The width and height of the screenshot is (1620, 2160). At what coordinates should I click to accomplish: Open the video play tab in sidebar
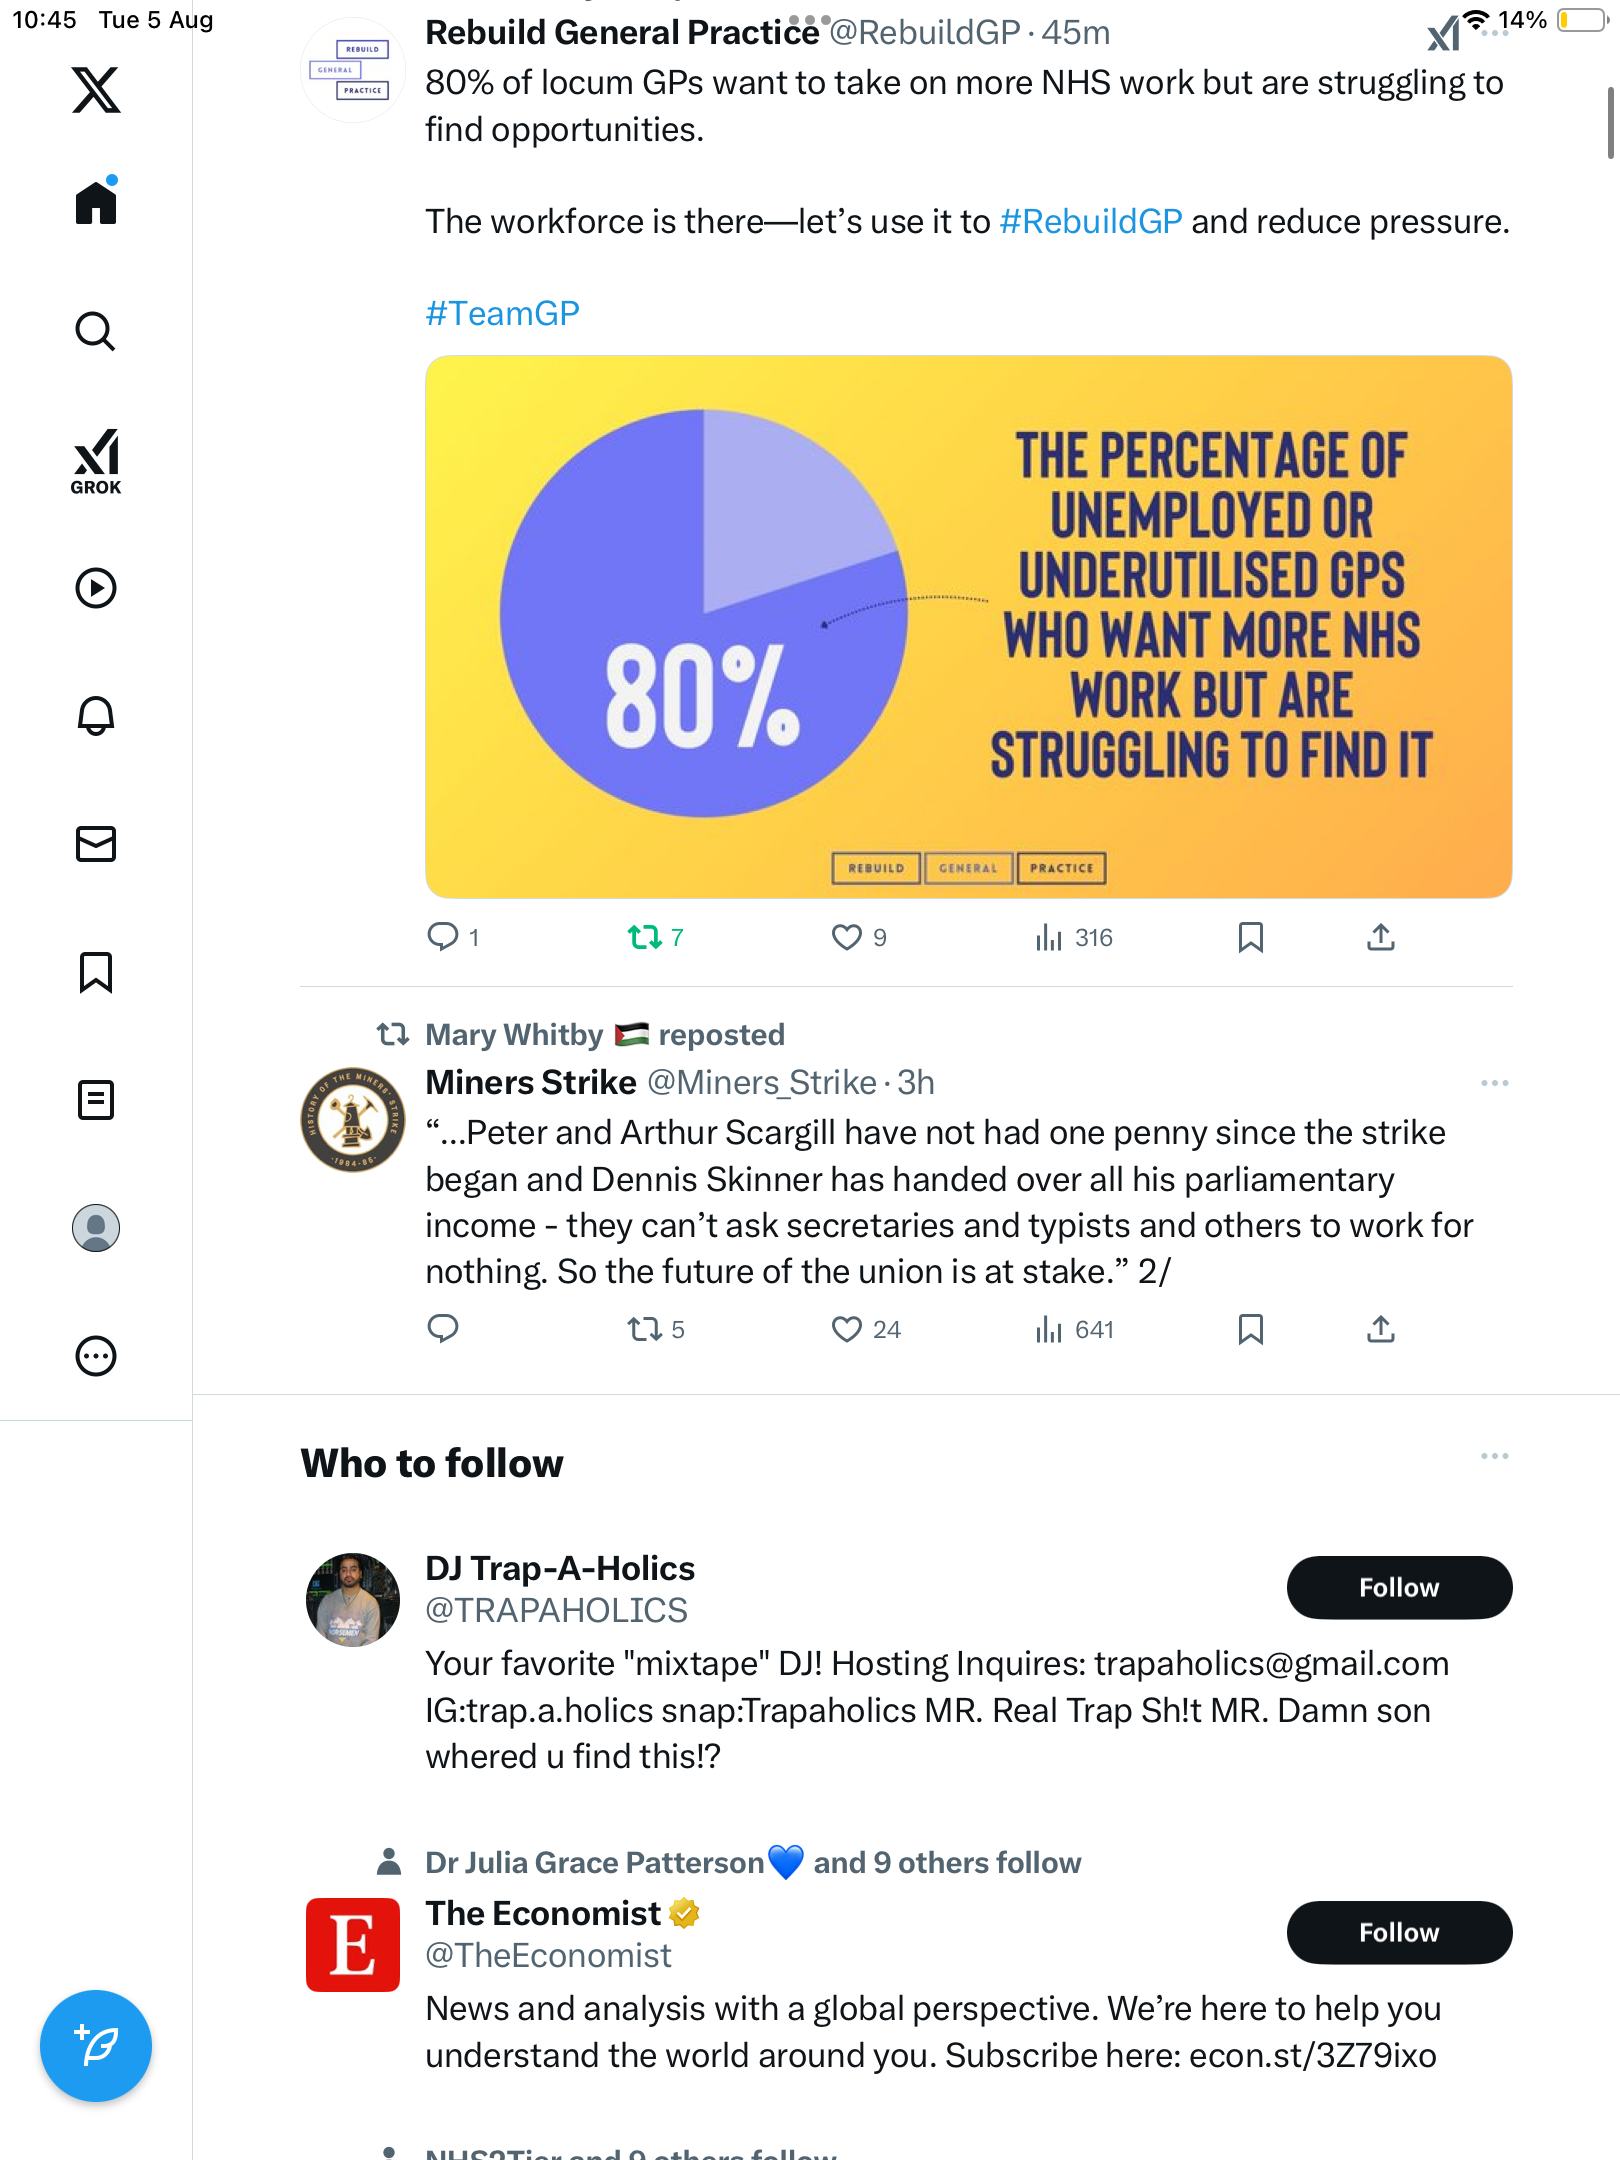[96, 588]
